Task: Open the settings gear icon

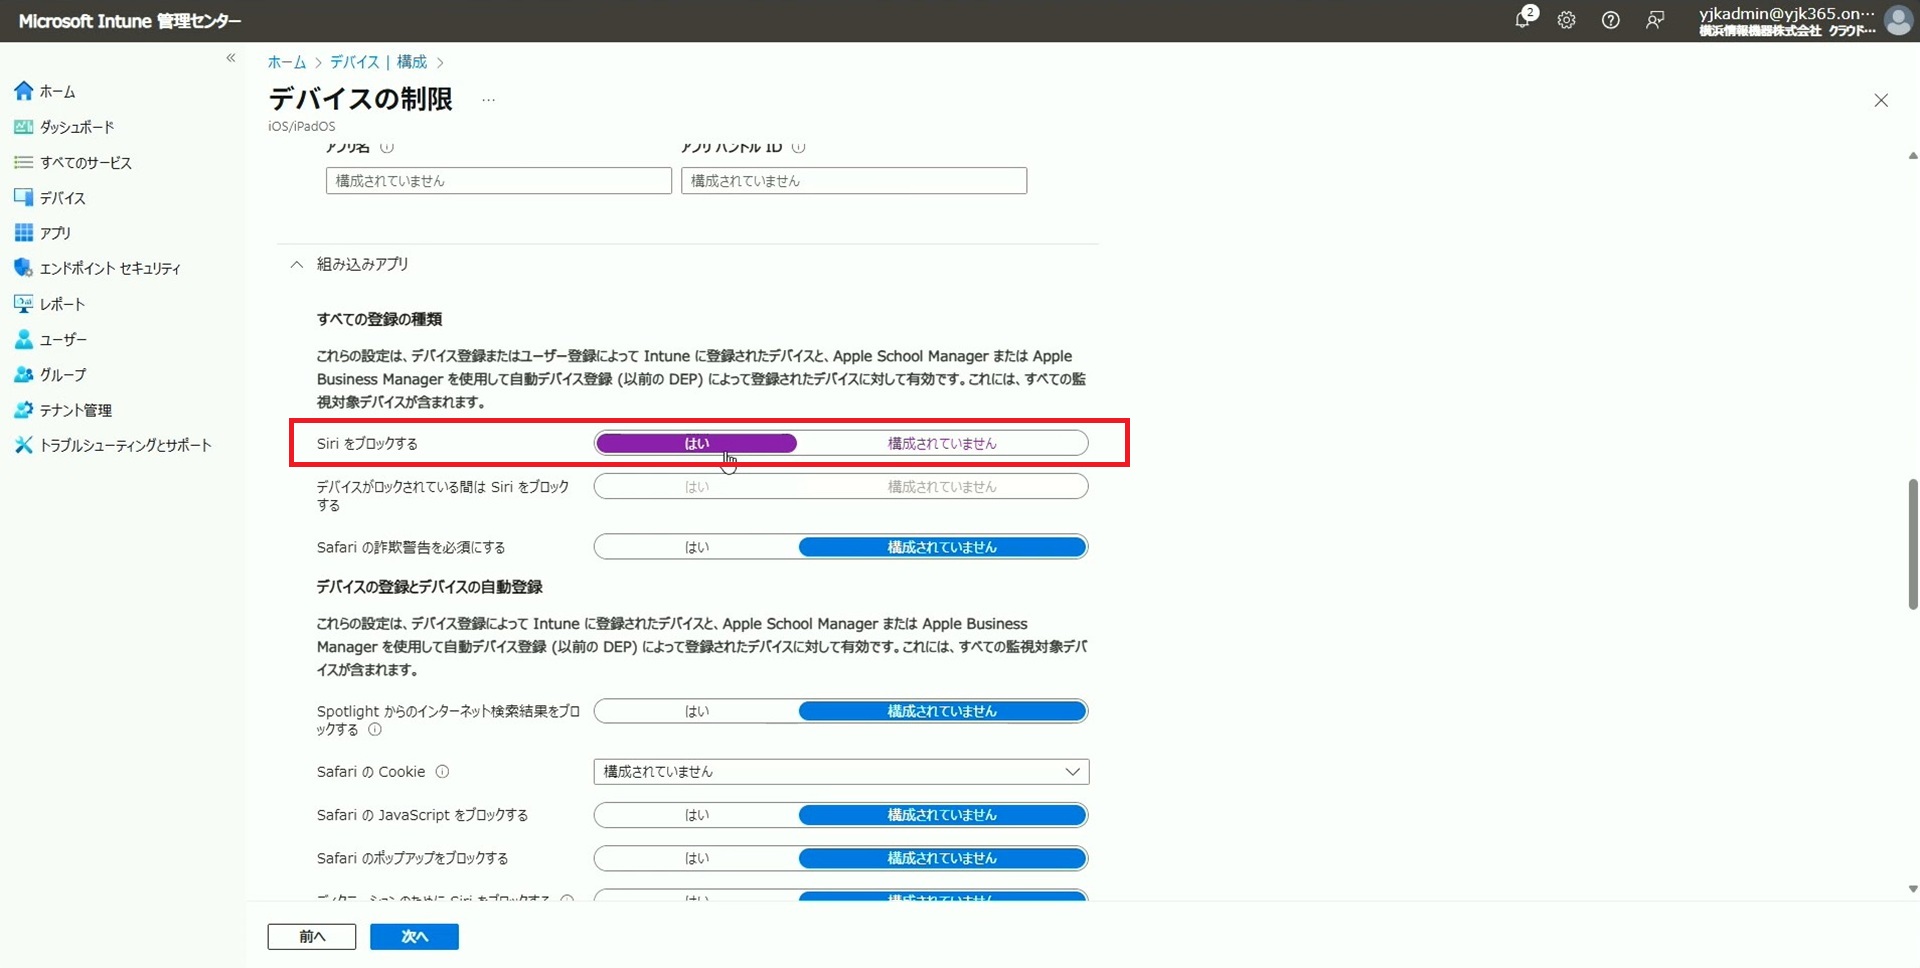Action: pos(1566,20)
